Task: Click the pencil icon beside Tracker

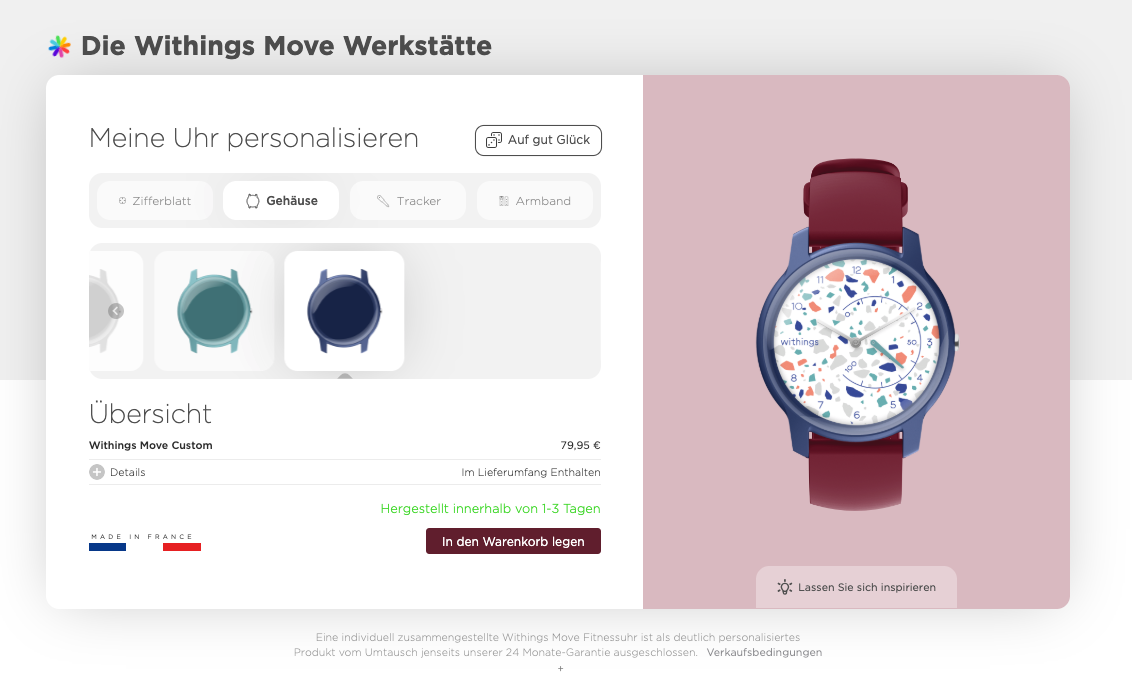Action: pos(383,201)
